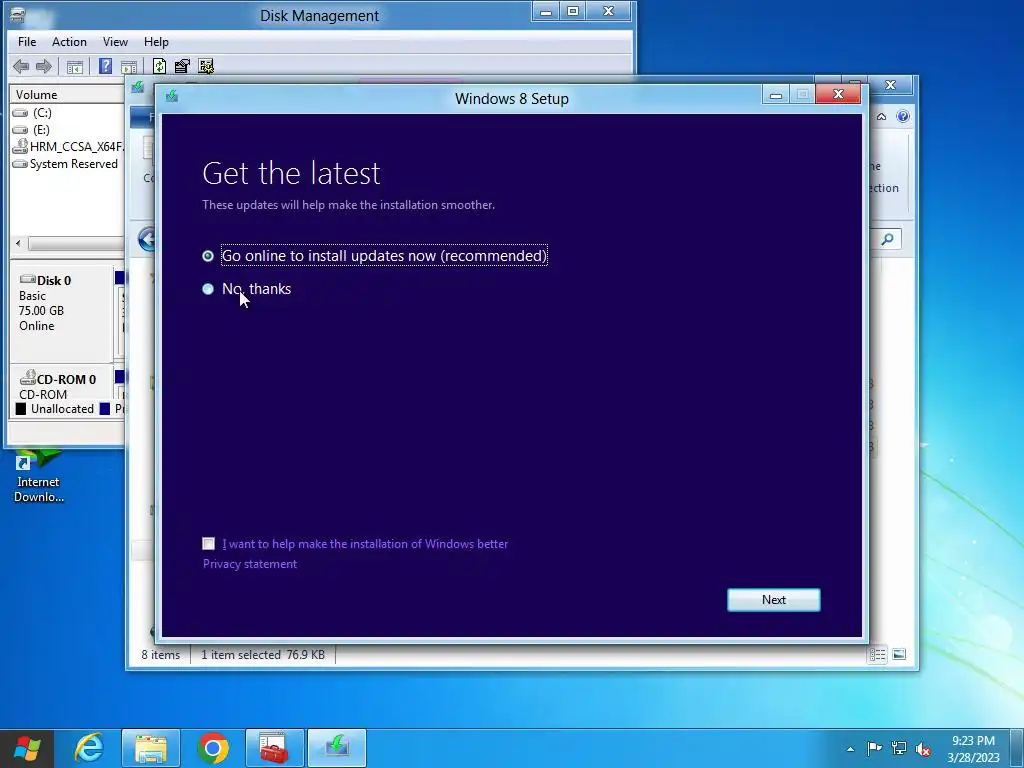Click Back arrow in Disk Management toolbar
This screenshot has width=1024, height=768.
click(x=21, y=66)
